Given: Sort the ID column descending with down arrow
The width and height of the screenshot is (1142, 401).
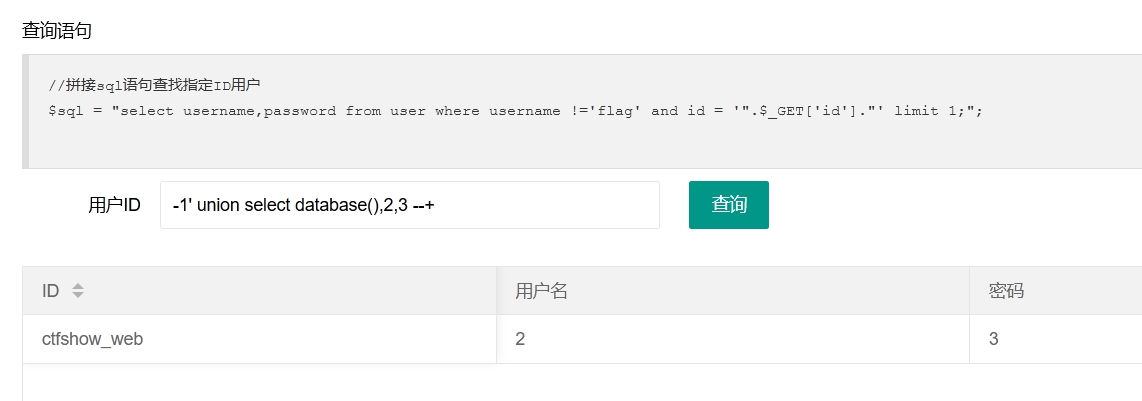Looking at the screenshot, I should [78, 295].
